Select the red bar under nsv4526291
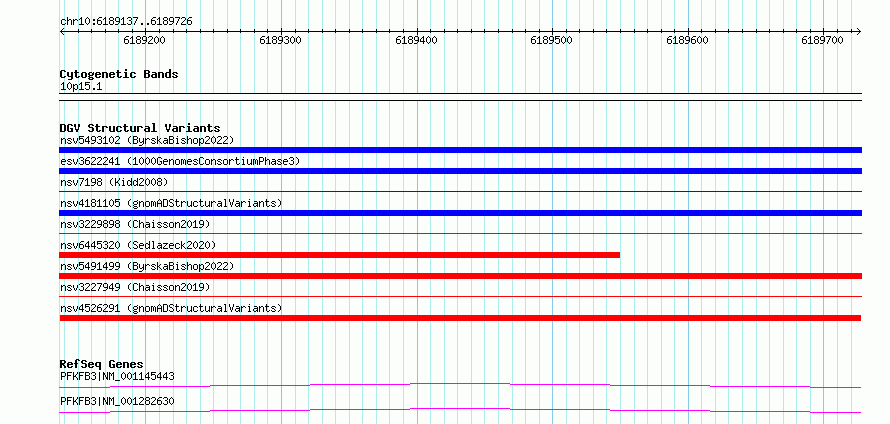 (460, 318)
